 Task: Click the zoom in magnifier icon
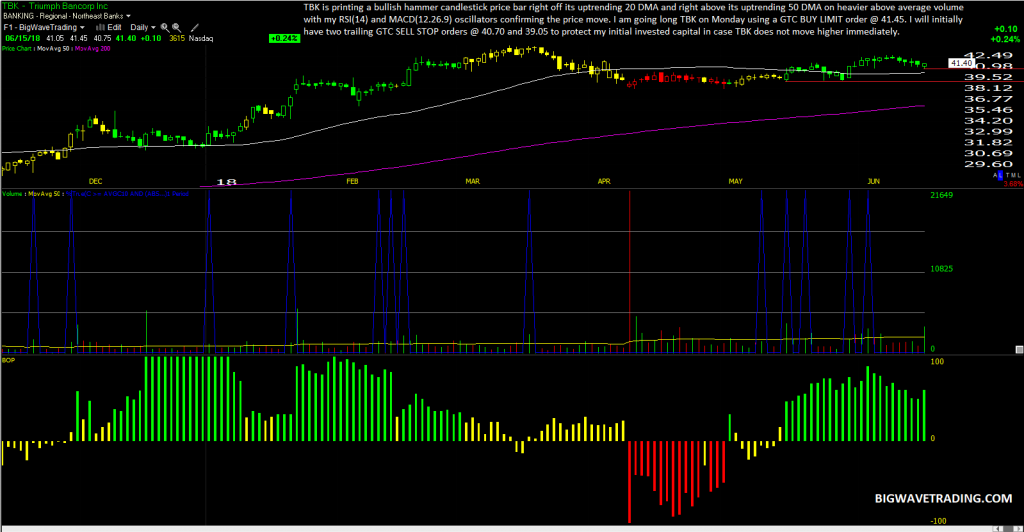[x=165, y=27]
